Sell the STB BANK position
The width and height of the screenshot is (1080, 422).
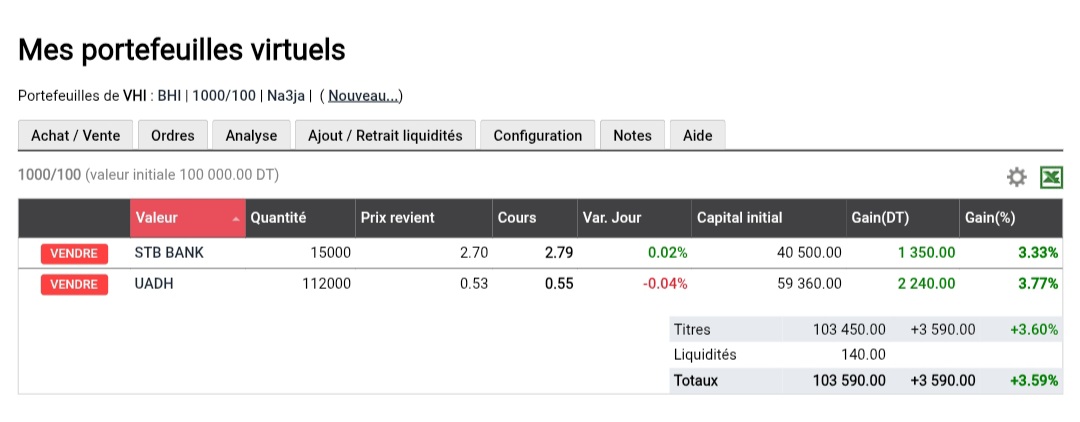click(x=74, y=253)
